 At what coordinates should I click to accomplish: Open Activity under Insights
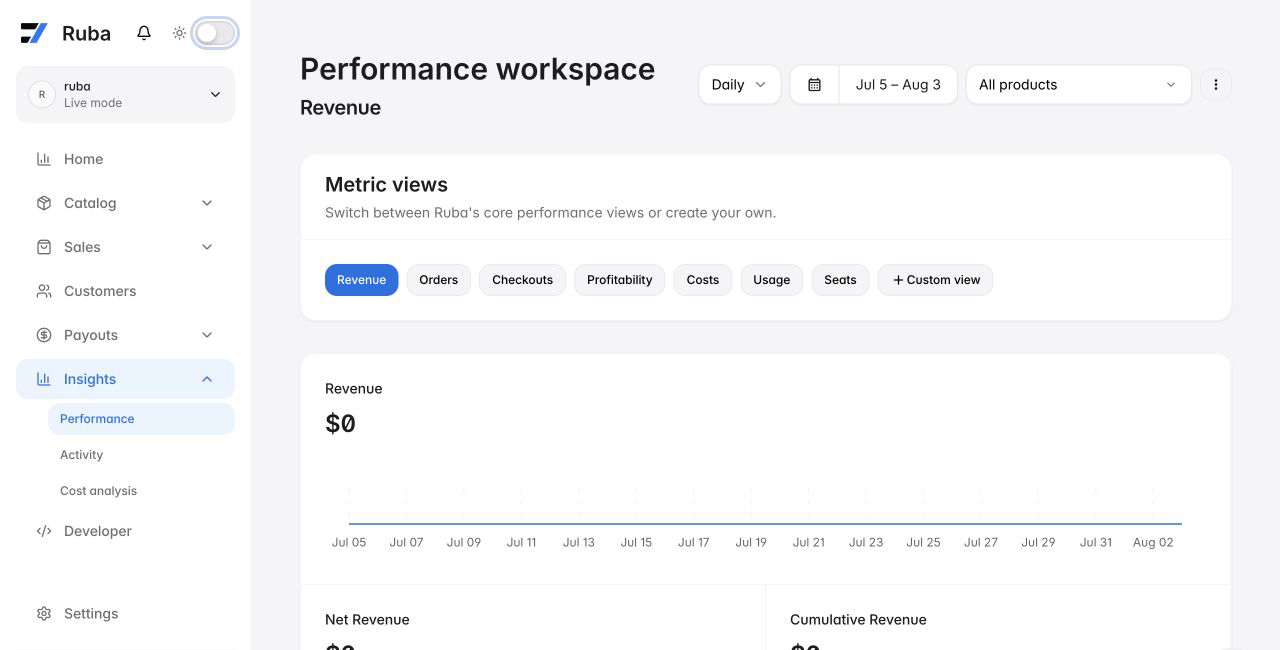141,455
